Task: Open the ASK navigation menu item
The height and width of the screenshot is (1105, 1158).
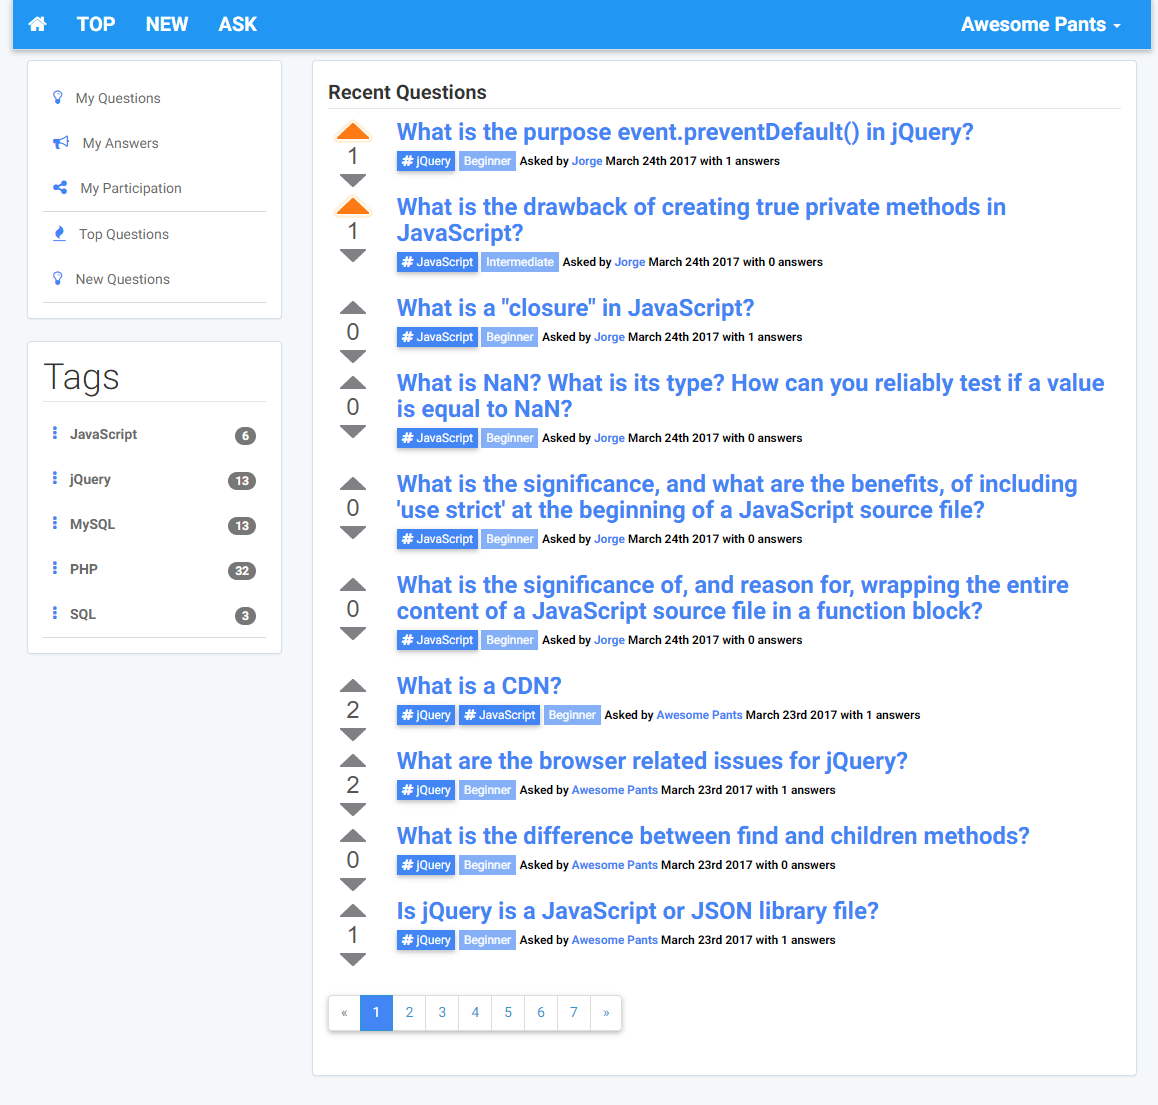Action: click(x=238, y=24)
